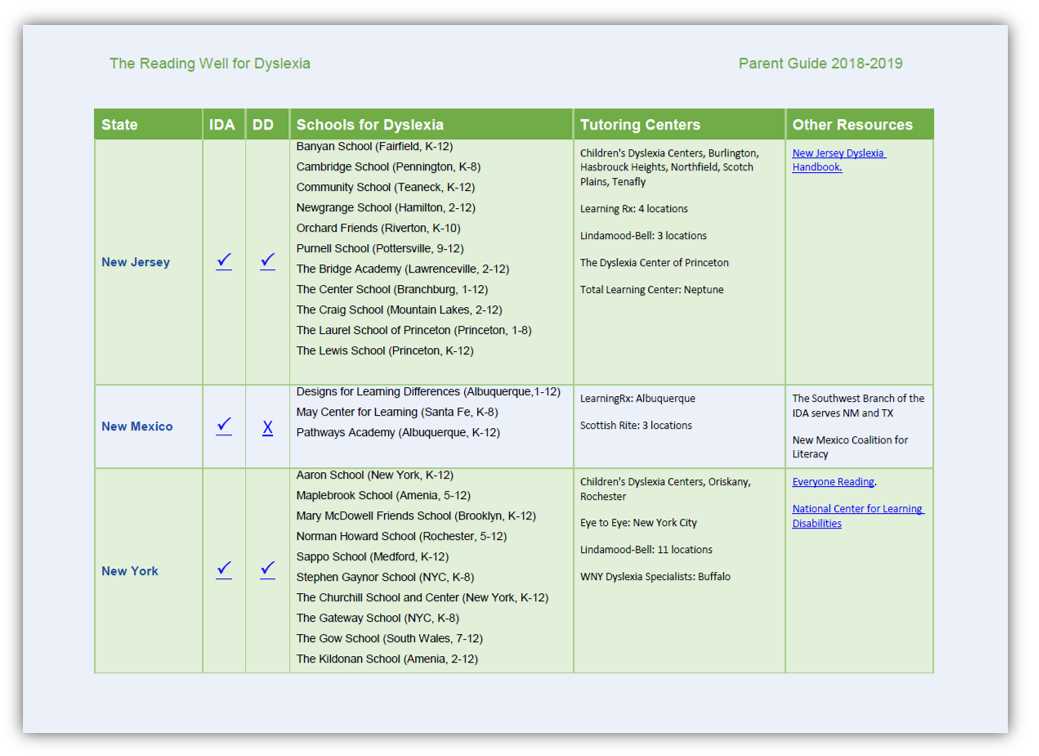The image size is (1039, 756).
Task: Select Eye to Eye: New York City text
Action: click(x=638, y=523)
